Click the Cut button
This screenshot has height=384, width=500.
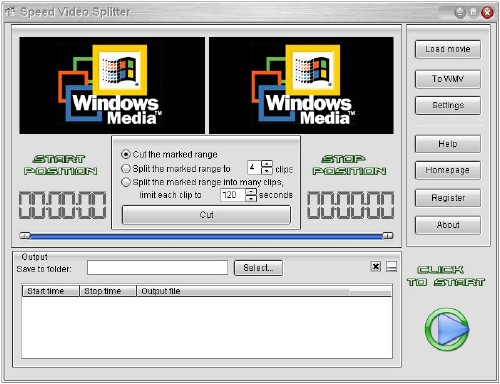click(x=206, y=215)
